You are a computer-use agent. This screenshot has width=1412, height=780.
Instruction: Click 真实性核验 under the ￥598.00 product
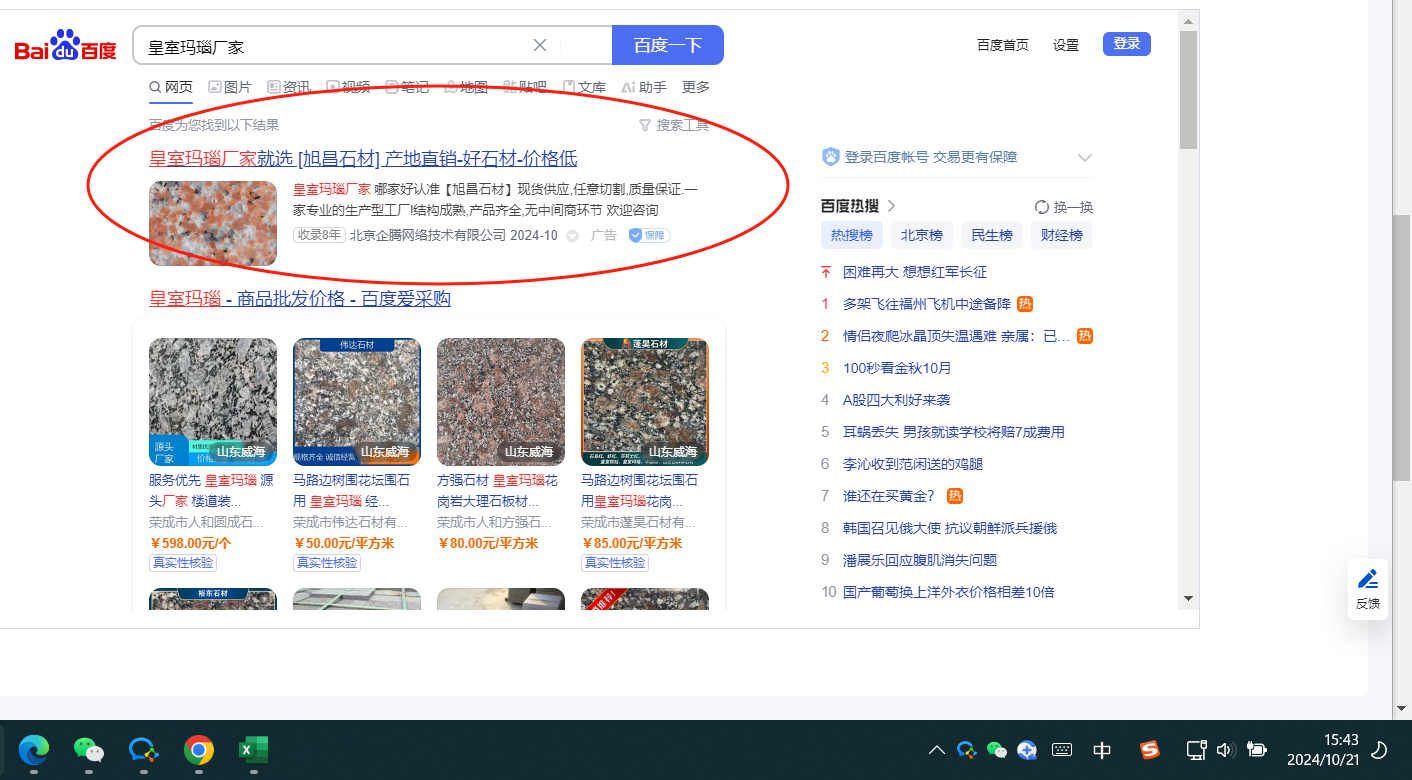coord(183,563)
